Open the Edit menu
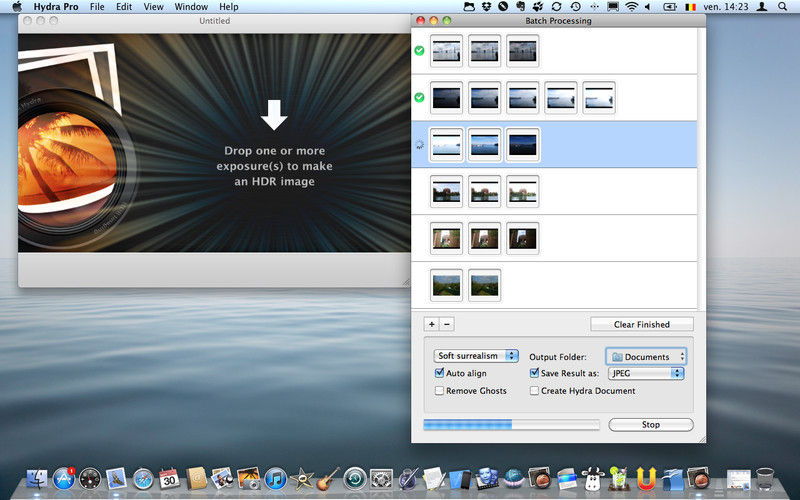Screen dimensions: 800x500 (x=124, y=7)
